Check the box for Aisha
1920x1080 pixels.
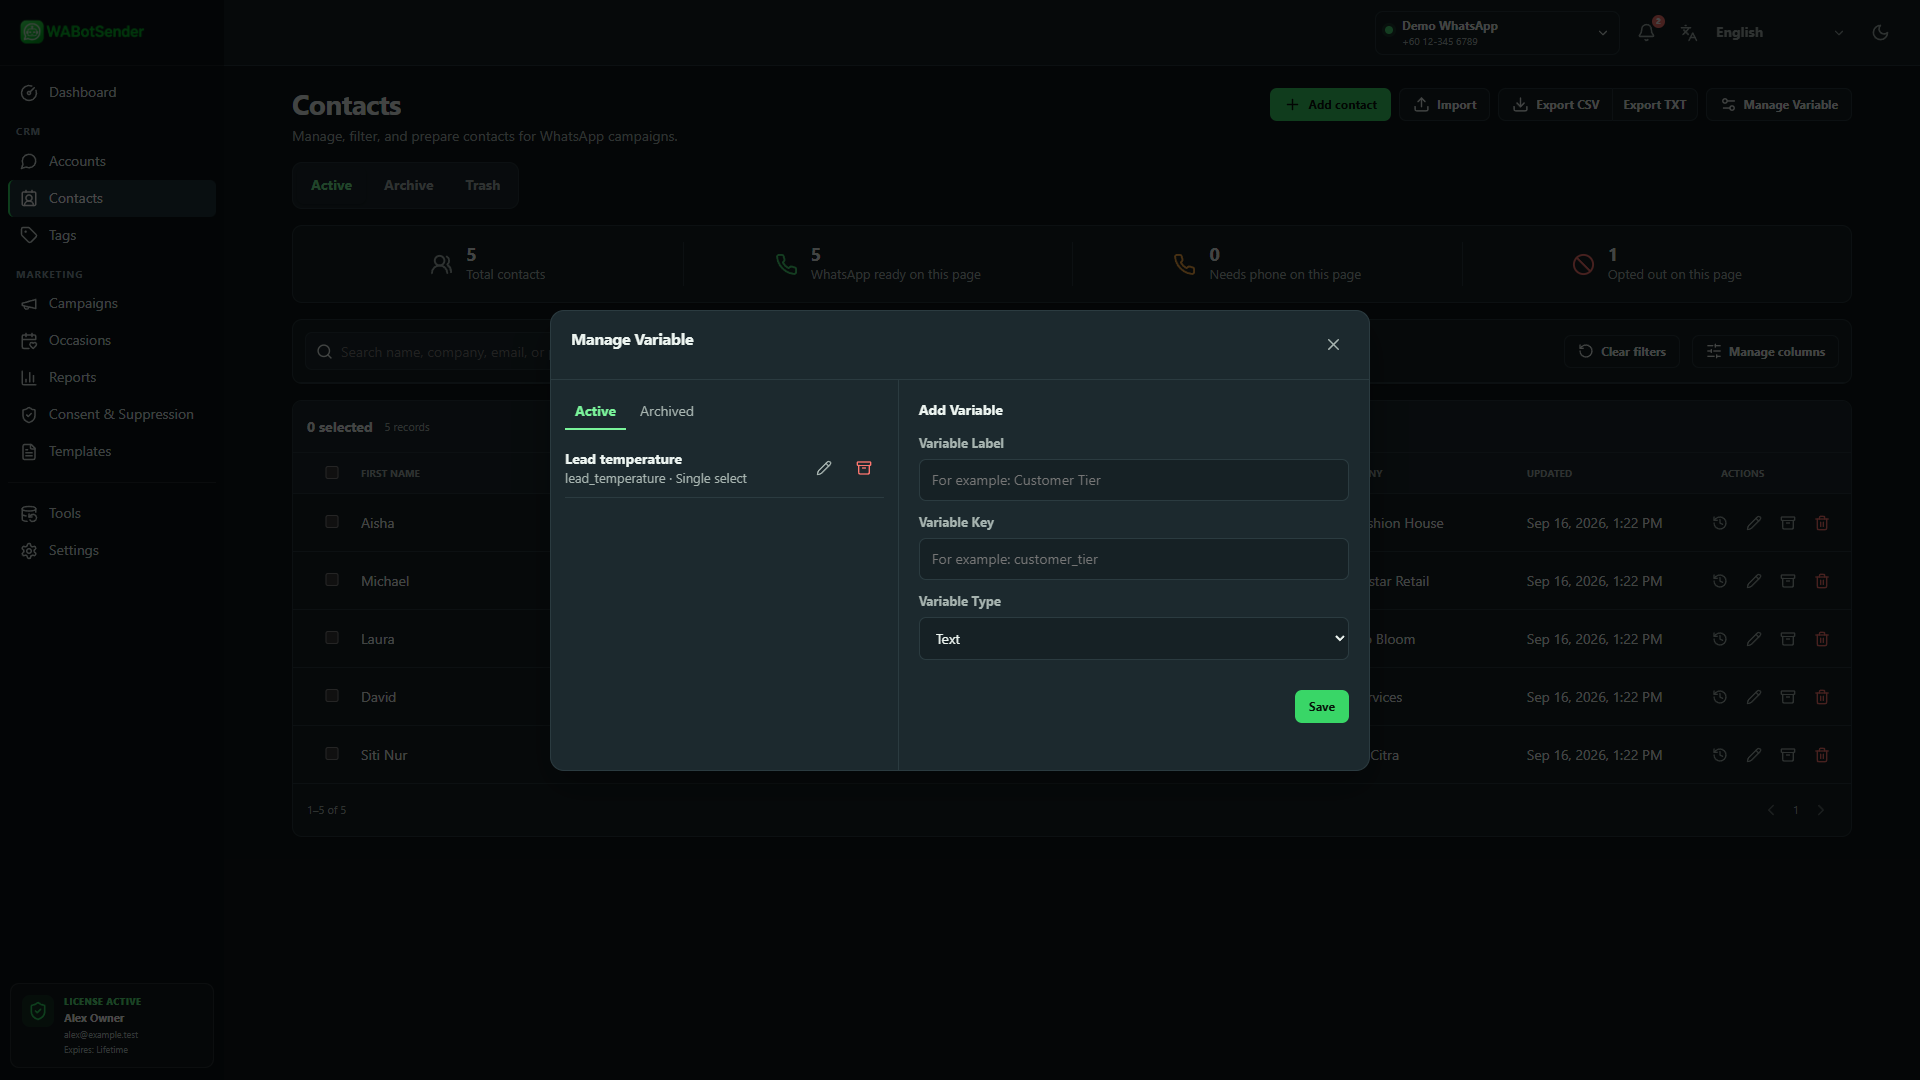coord(332,522)
